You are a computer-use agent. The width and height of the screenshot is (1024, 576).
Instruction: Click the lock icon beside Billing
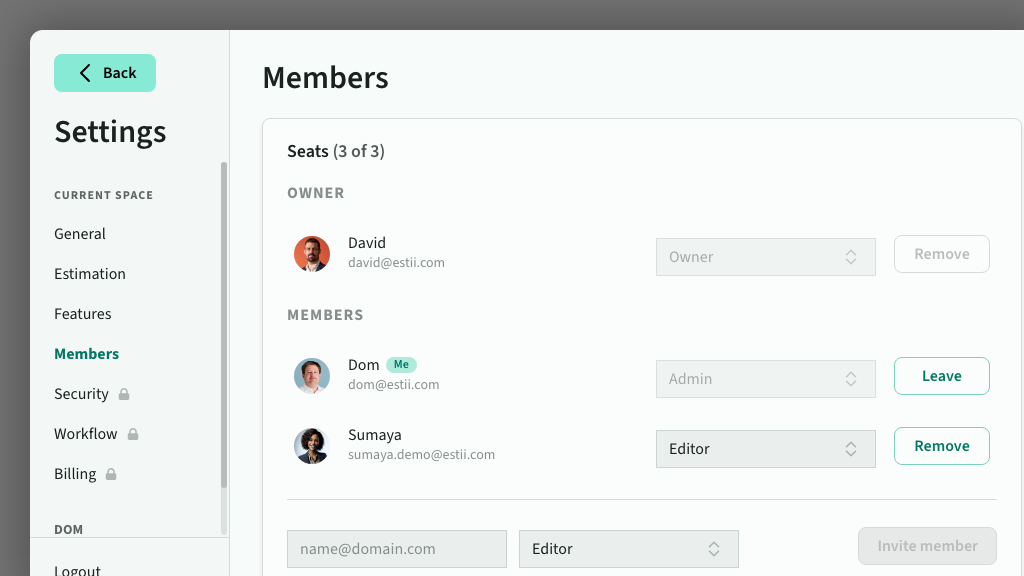pos(111,474)
